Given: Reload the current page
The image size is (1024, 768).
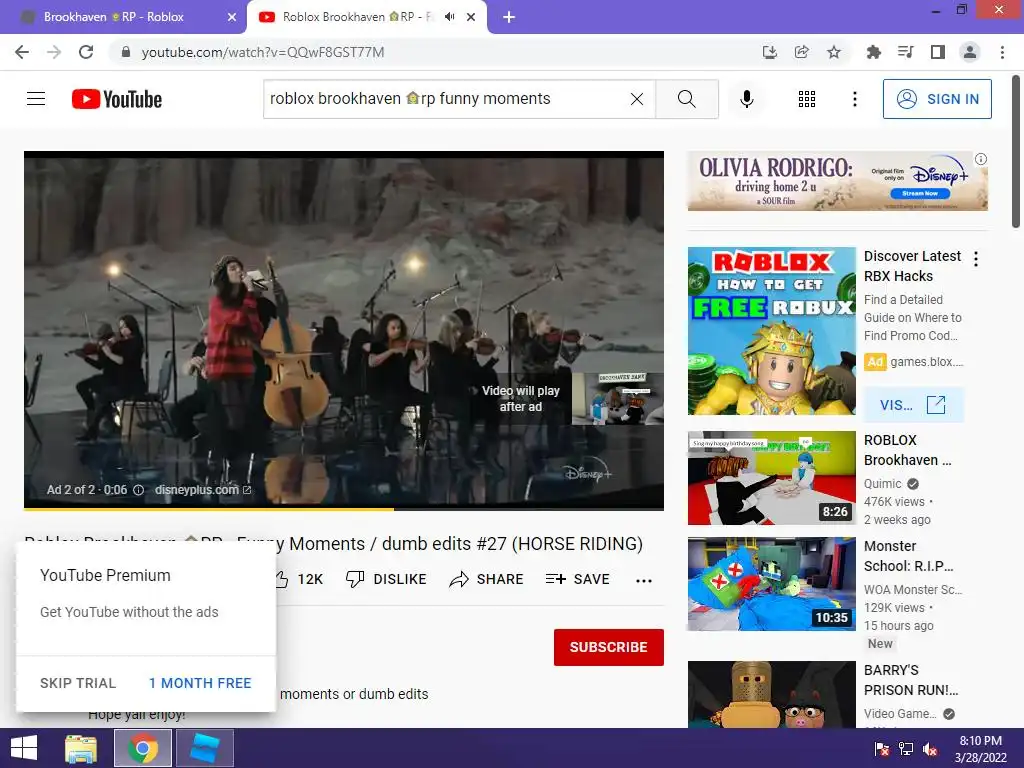Looking at the screenshot, I should (x=86, y=52).
